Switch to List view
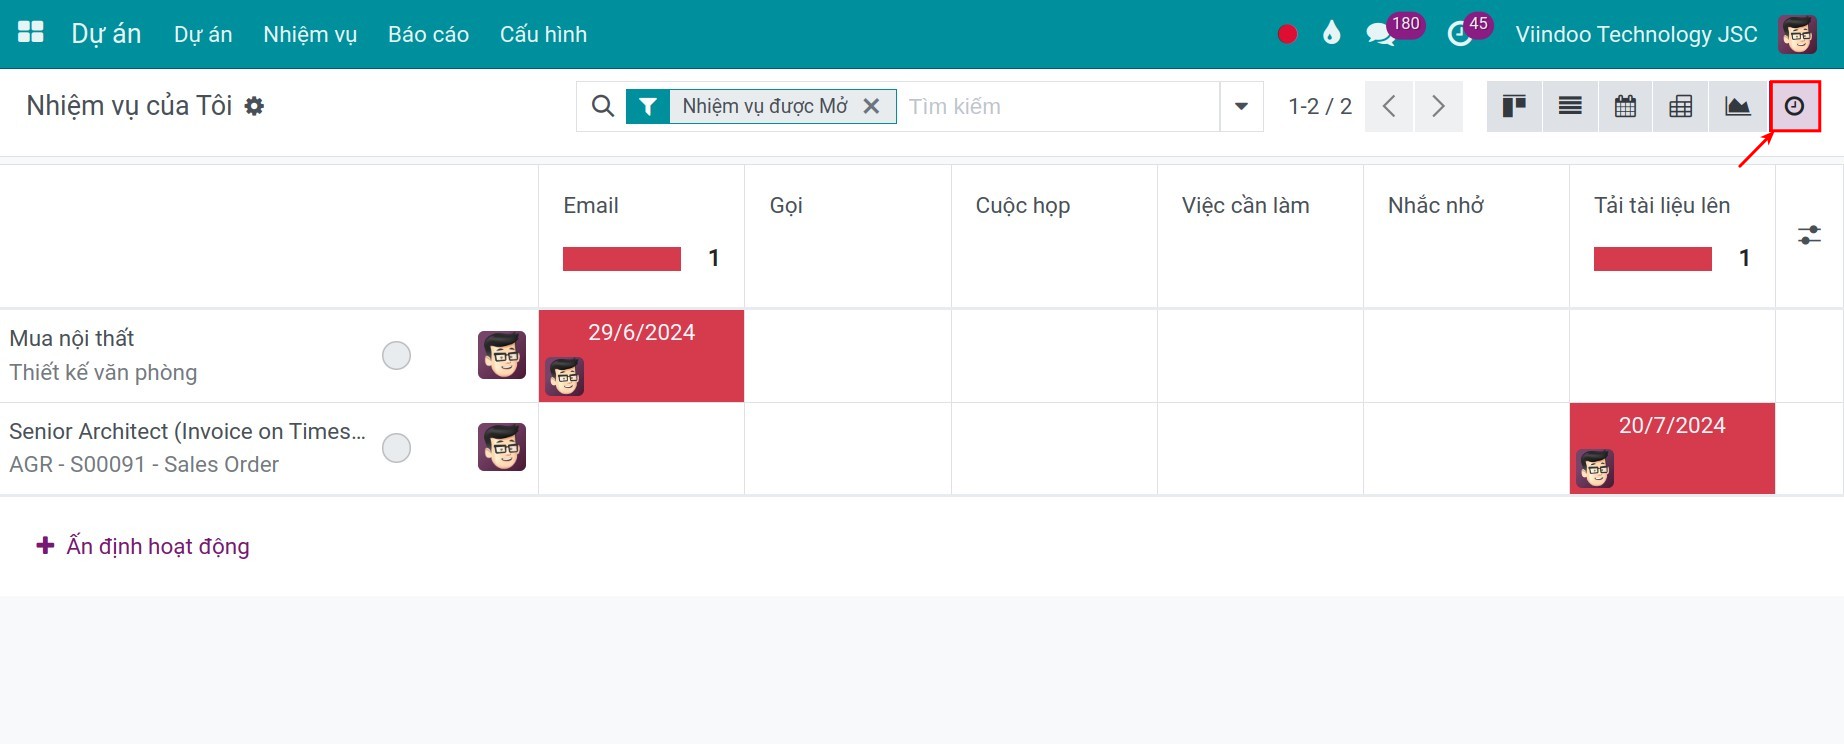The image size is (1844, 744). click(x=1570, y=106)
